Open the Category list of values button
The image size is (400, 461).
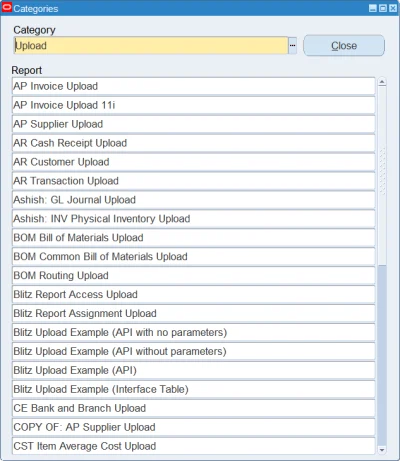pos(292,46)
